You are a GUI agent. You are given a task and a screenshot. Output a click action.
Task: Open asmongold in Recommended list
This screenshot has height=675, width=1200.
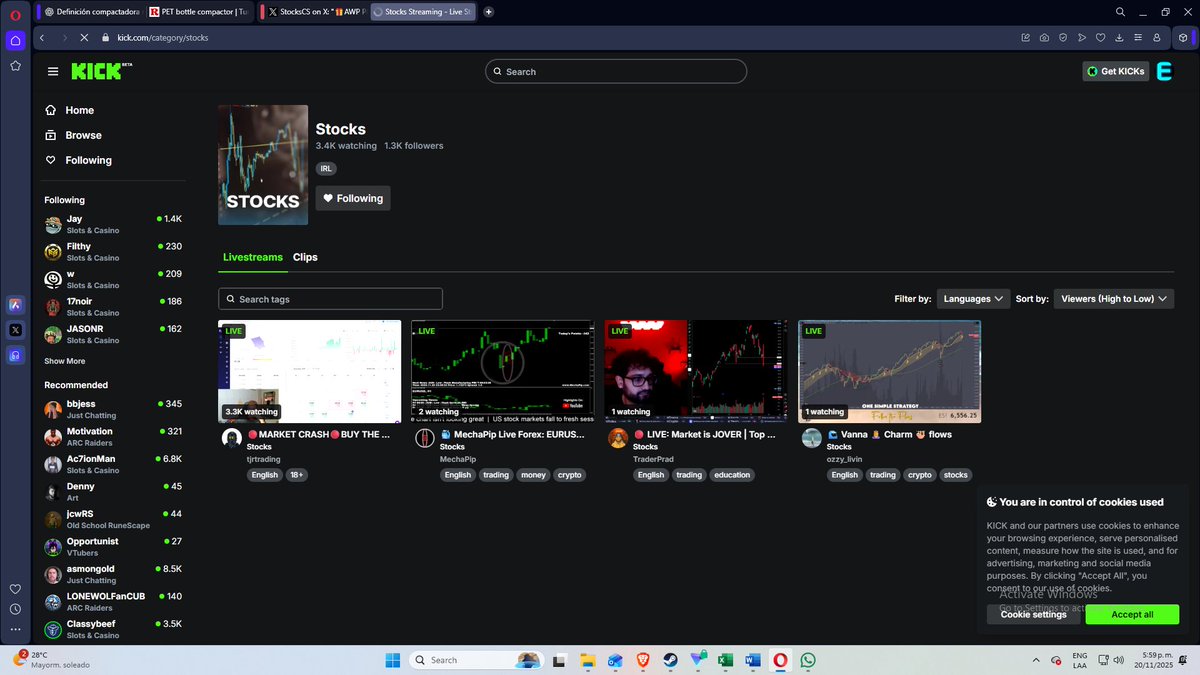coord(113,574)
